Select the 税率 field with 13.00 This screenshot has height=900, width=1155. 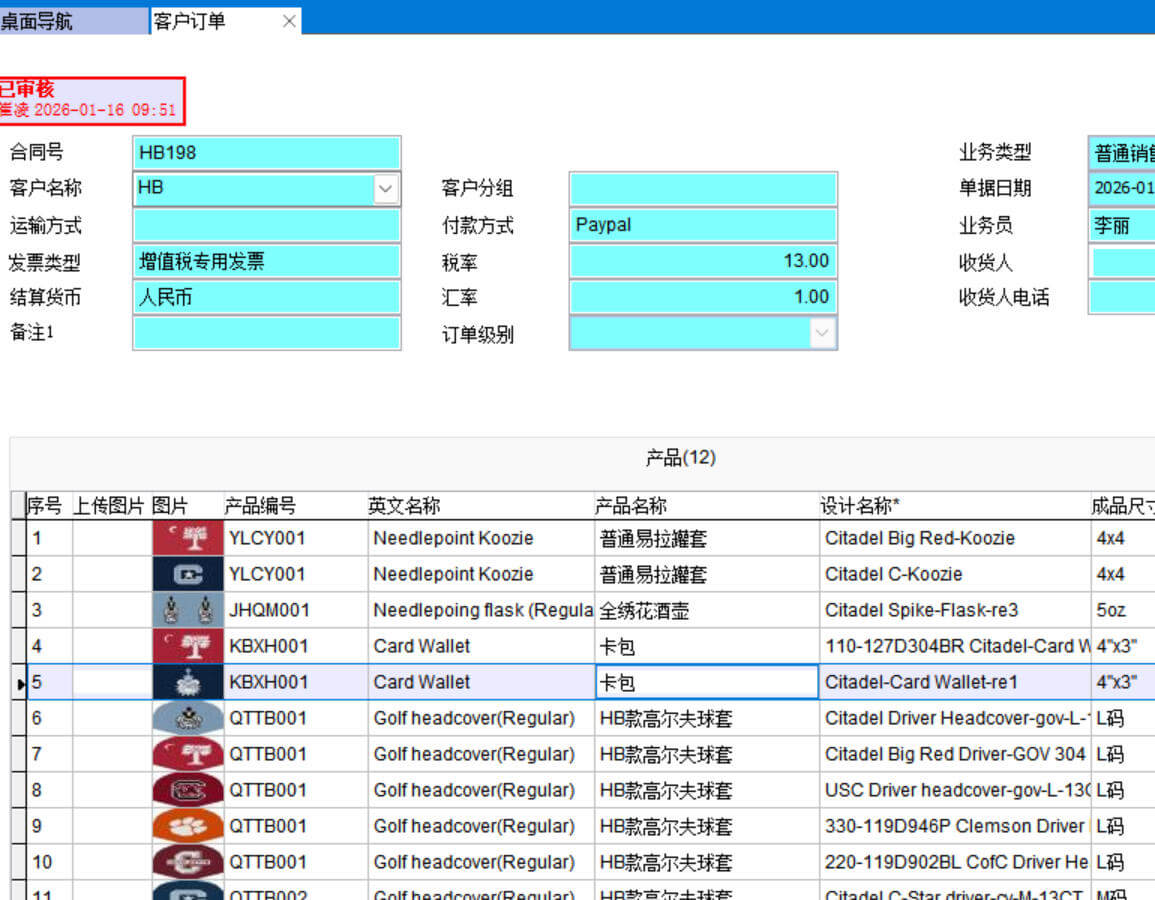coord(702,261)
